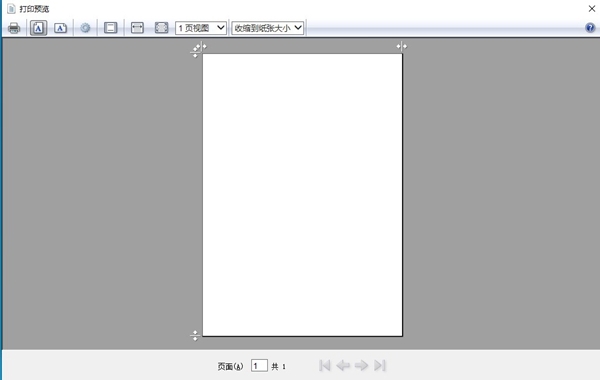Open the "收缩到纸张大小" scaling dropdown

coord(267,28)
